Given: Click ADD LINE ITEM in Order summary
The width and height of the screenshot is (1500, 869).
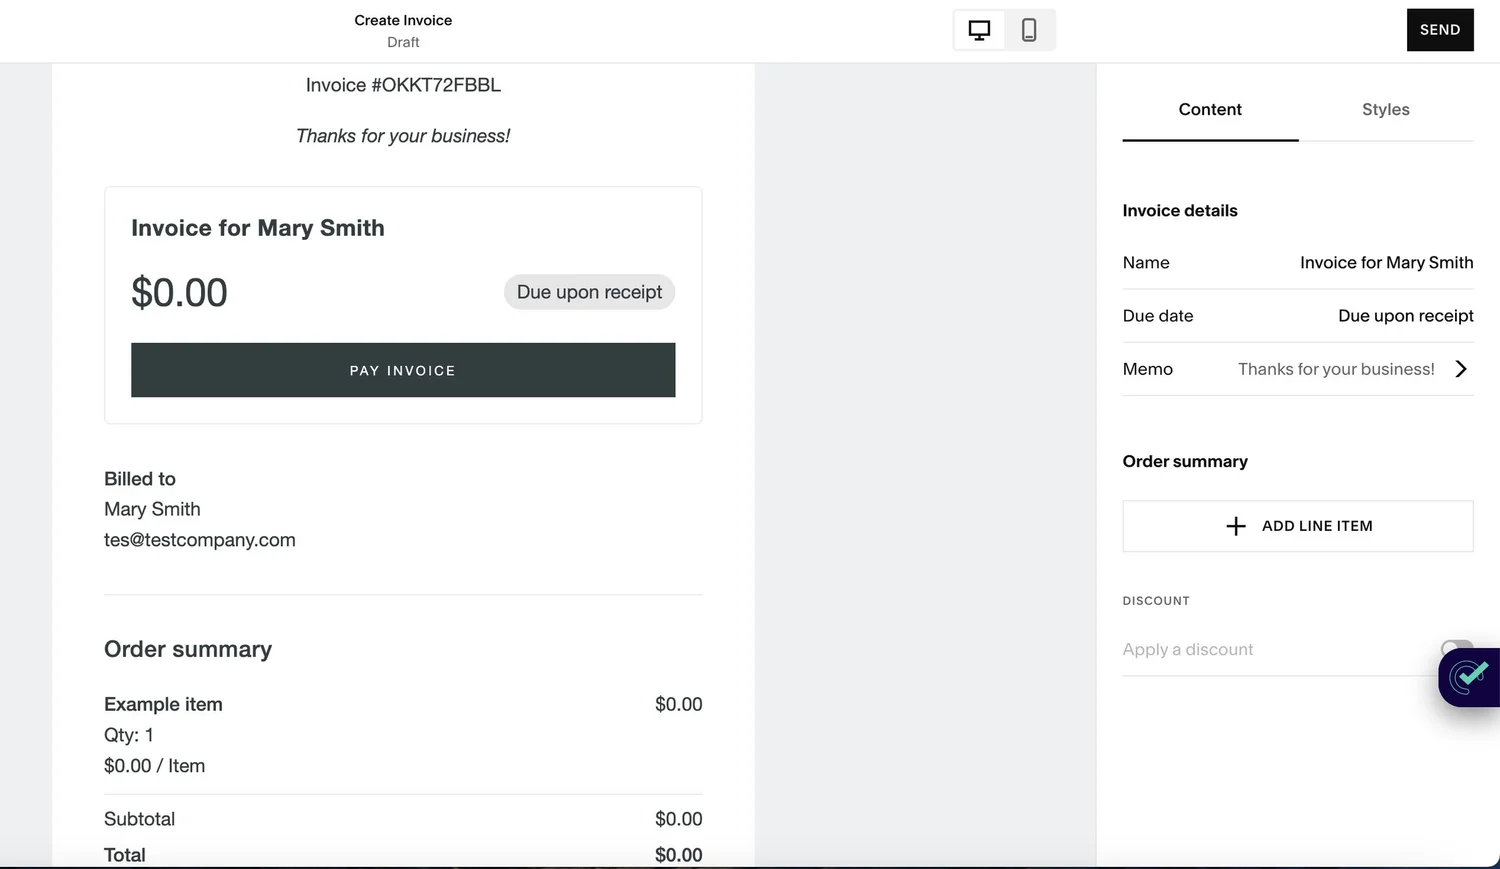Looking at the screenshot, I should tap(1316, 525).
